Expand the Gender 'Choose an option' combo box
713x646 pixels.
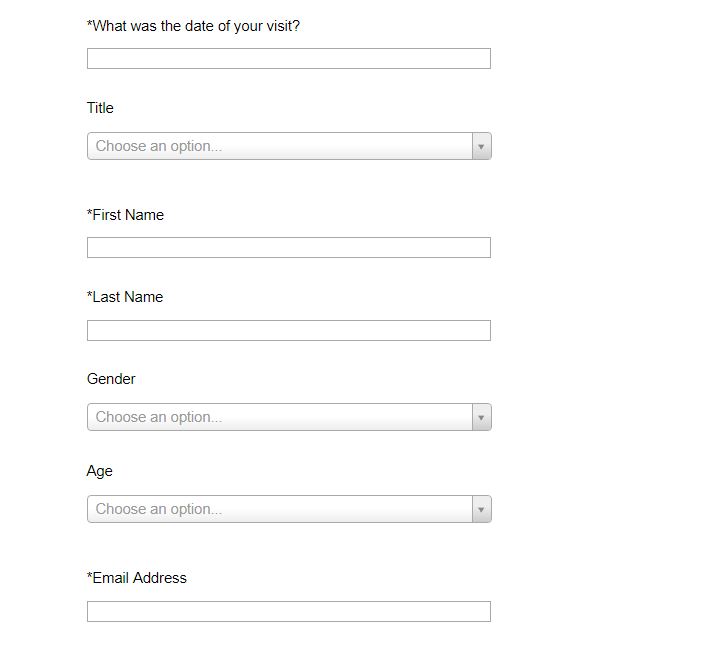point(280,417)
